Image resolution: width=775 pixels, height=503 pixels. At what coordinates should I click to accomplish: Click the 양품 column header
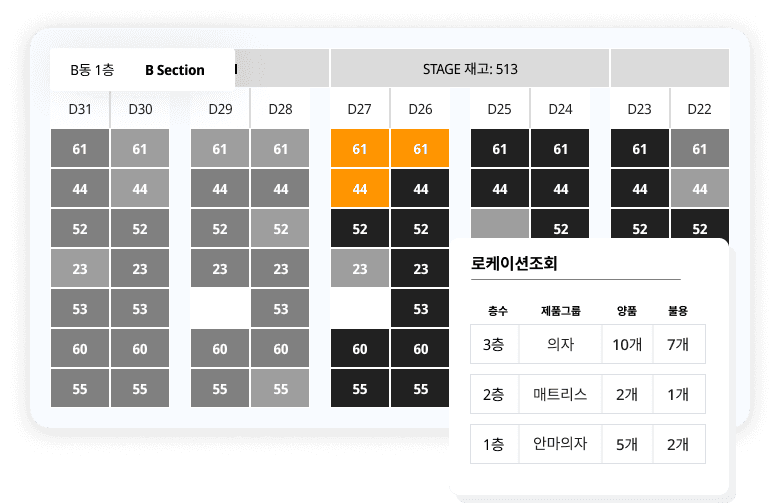627,311
